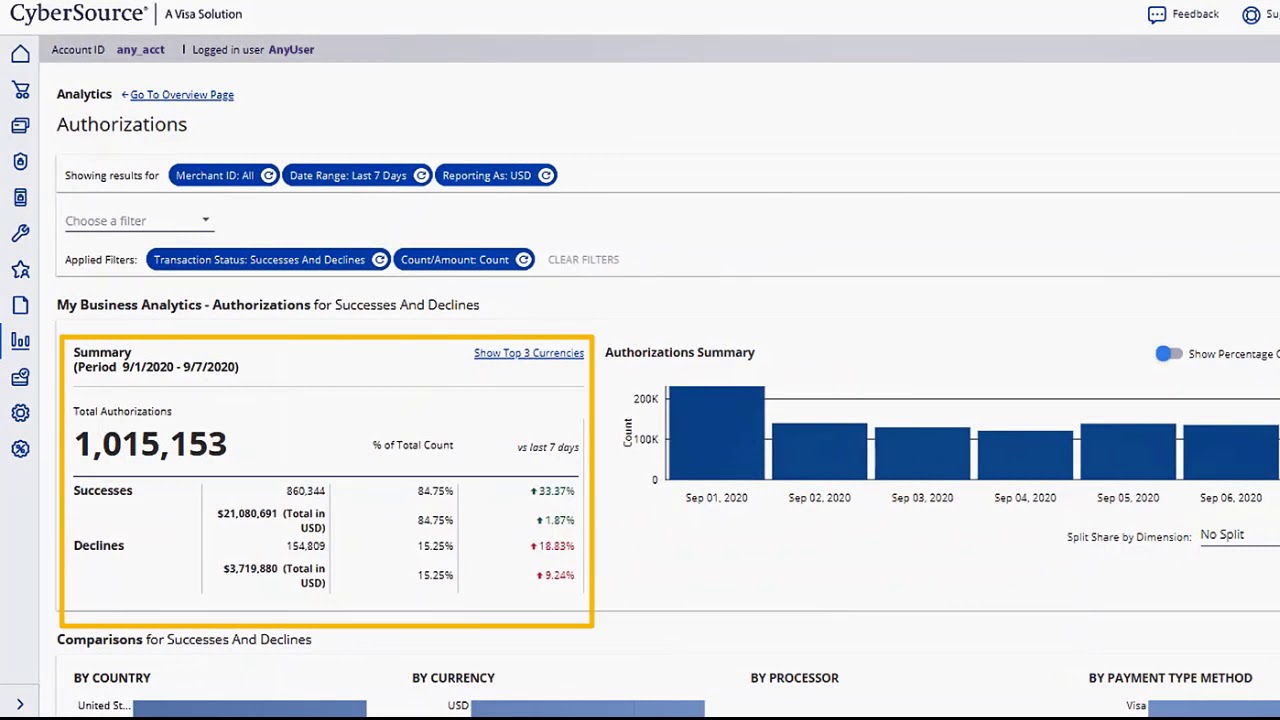The image size is (1280, 720).
Task: Open the document page icon in sidebar
Action: 20,306
